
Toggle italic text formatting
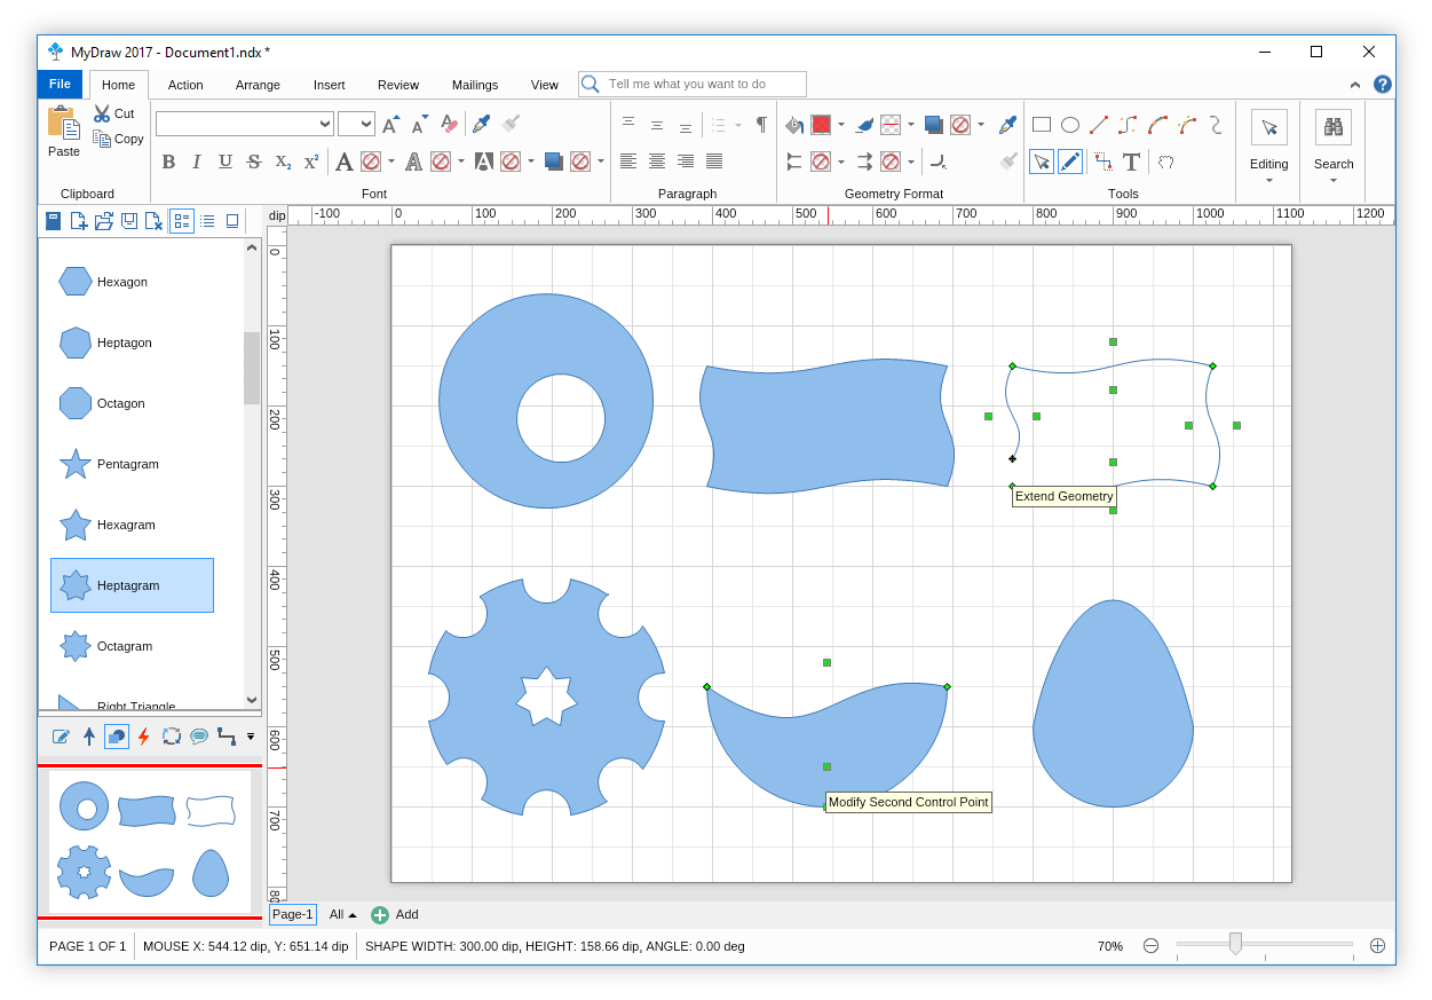point(196,161)
